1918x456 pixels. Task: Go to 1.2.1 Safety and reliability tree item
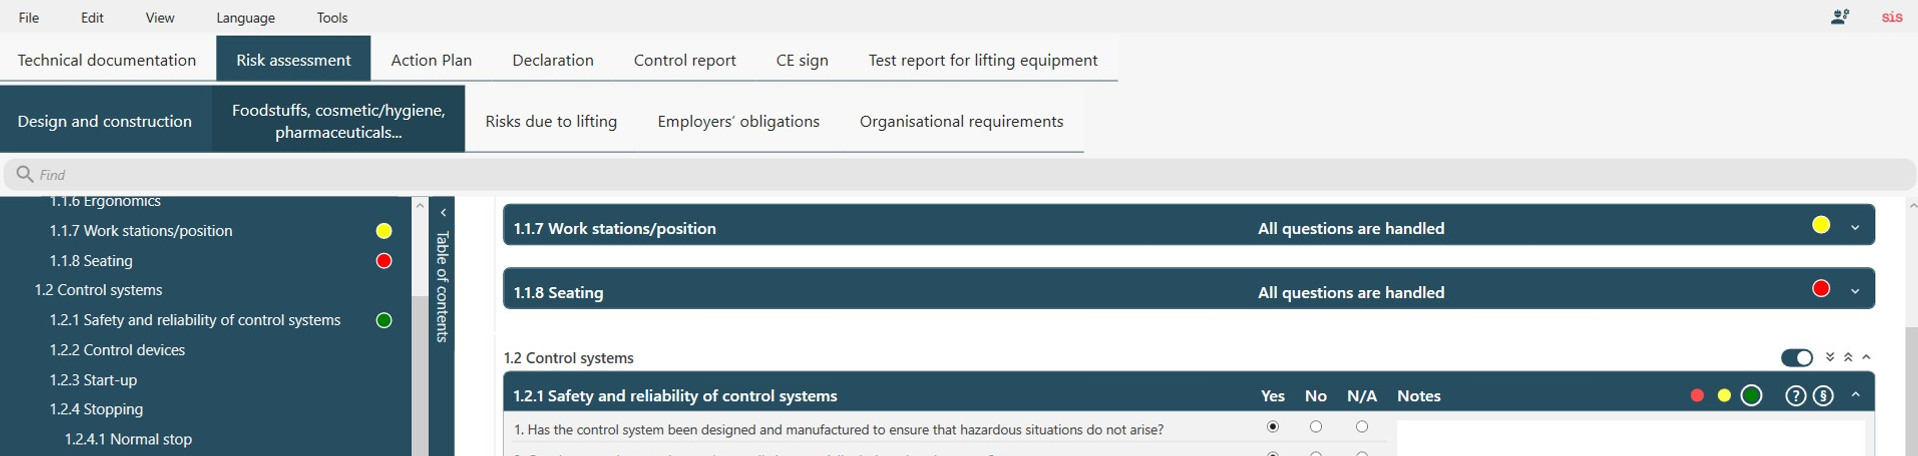(x=195, y=320)
